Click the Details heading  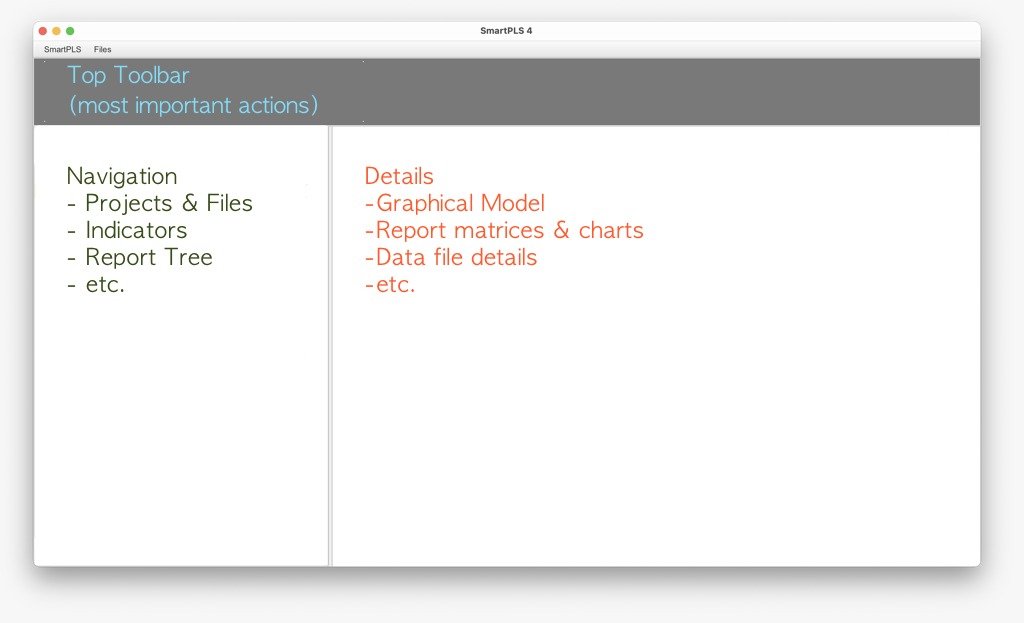pyautogui.click(x=398, y=176)
